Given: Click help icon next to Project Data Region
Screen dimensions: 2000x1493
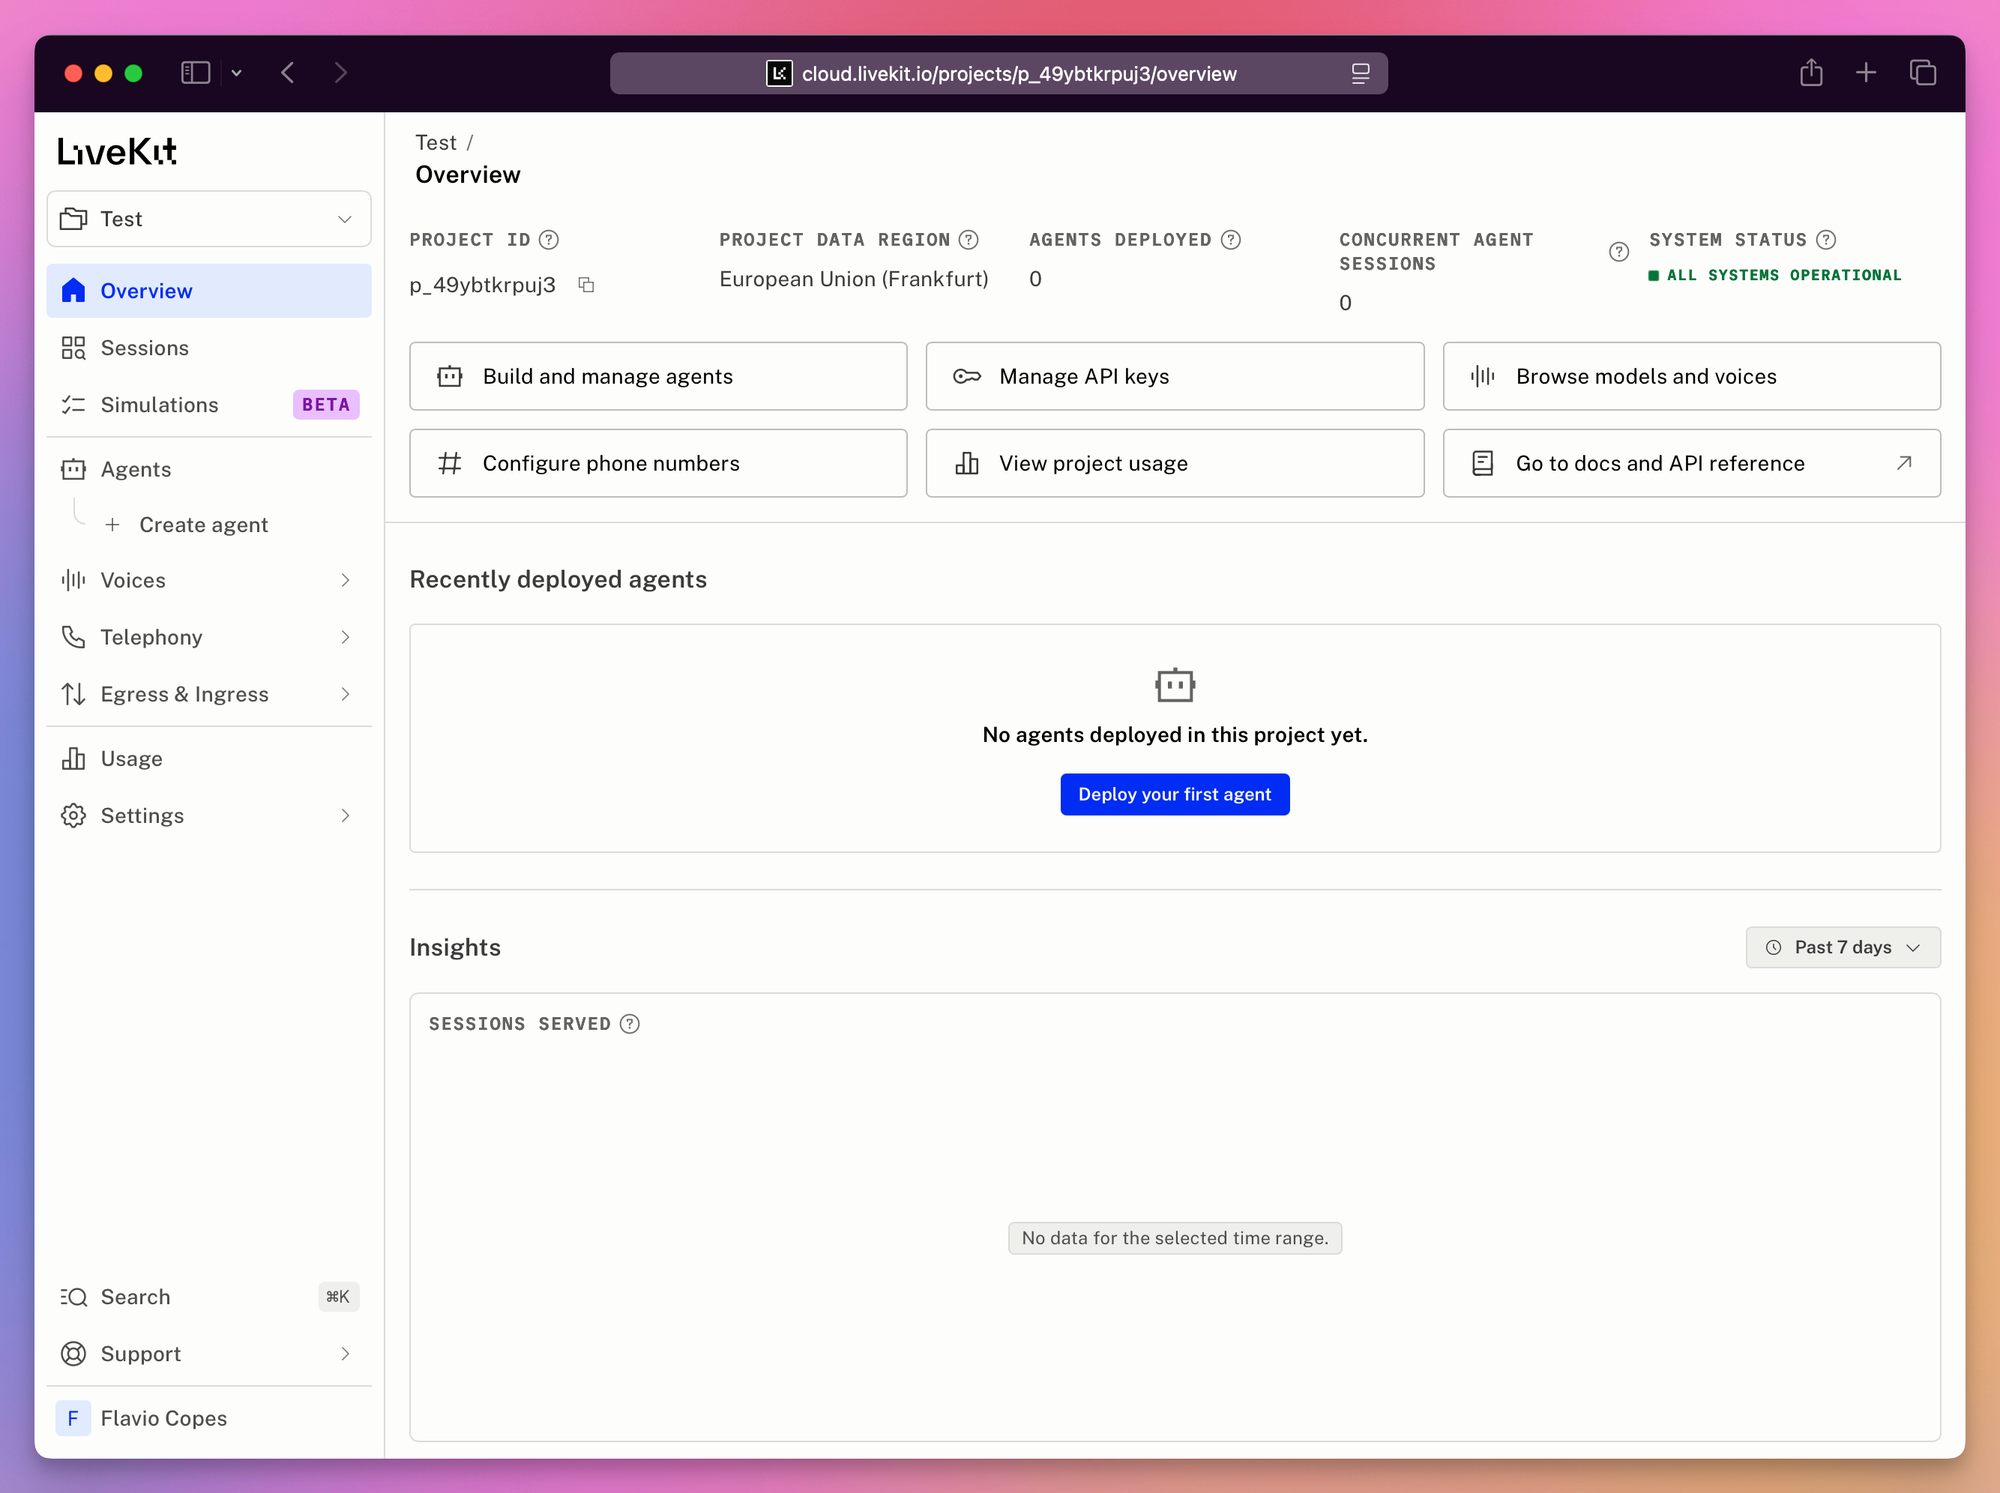Looking at the screenshot, I should pyautogui.click(x=969, y=240).
